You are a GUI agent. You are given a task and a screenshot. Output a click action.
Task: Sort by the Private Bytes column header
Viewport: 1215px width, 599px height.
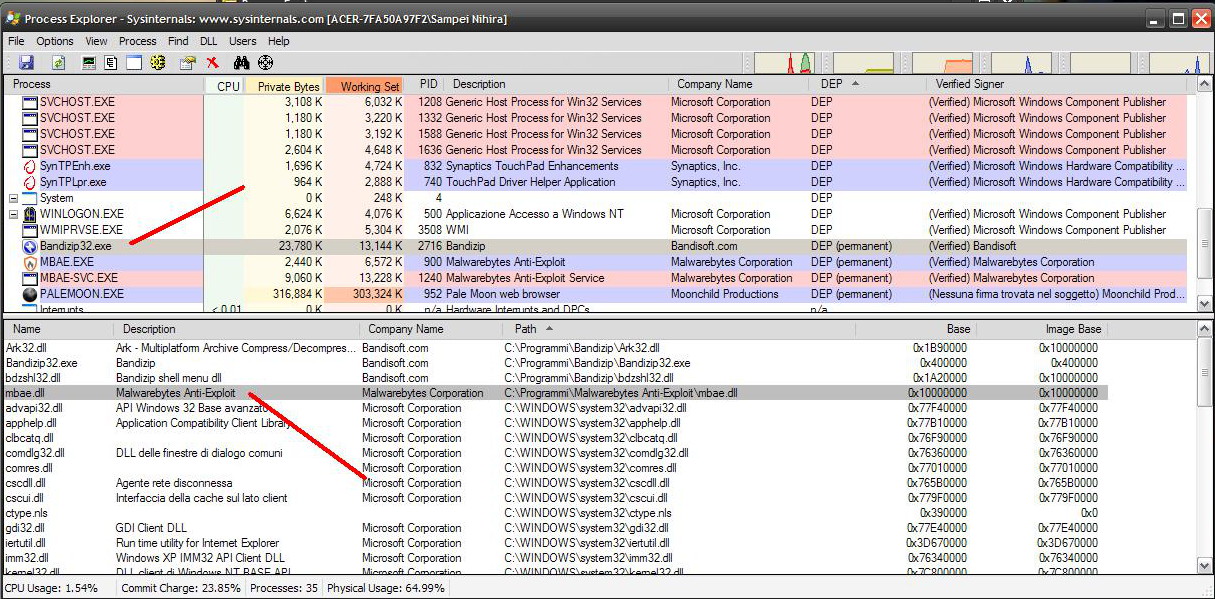tap(284, 86)
